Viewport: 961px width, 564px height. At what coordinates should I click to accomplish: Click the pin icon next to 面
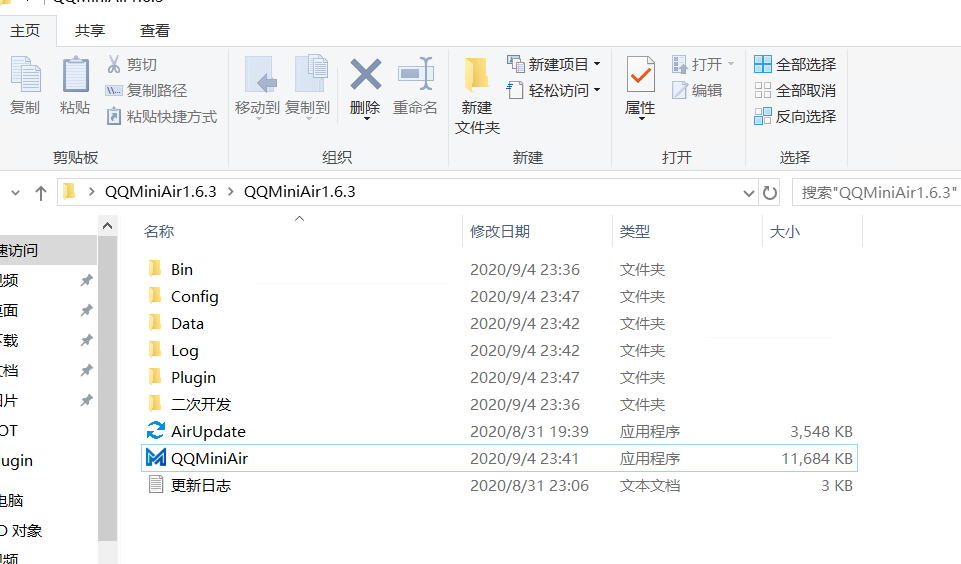[86, 310]
